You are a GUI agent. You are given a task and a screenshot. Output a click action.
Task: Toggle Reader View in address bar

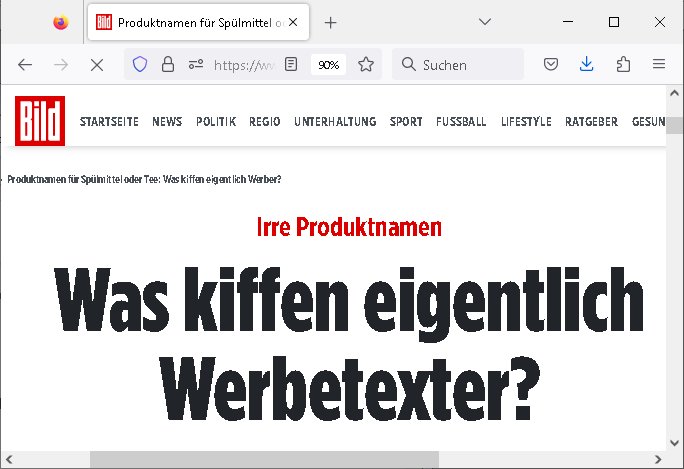click(291, 64)
